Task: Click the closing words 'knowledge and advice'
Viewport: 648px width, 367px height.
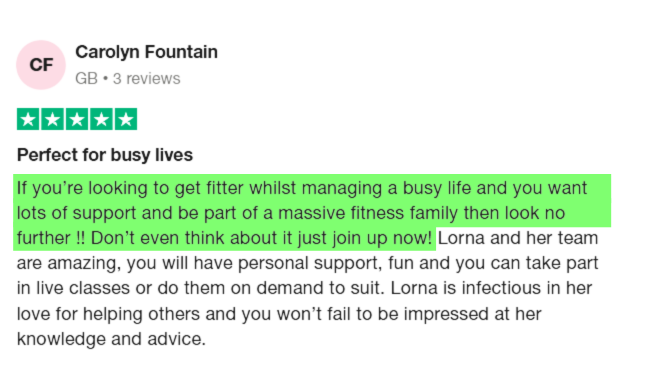Action: (x=111, y=339)
